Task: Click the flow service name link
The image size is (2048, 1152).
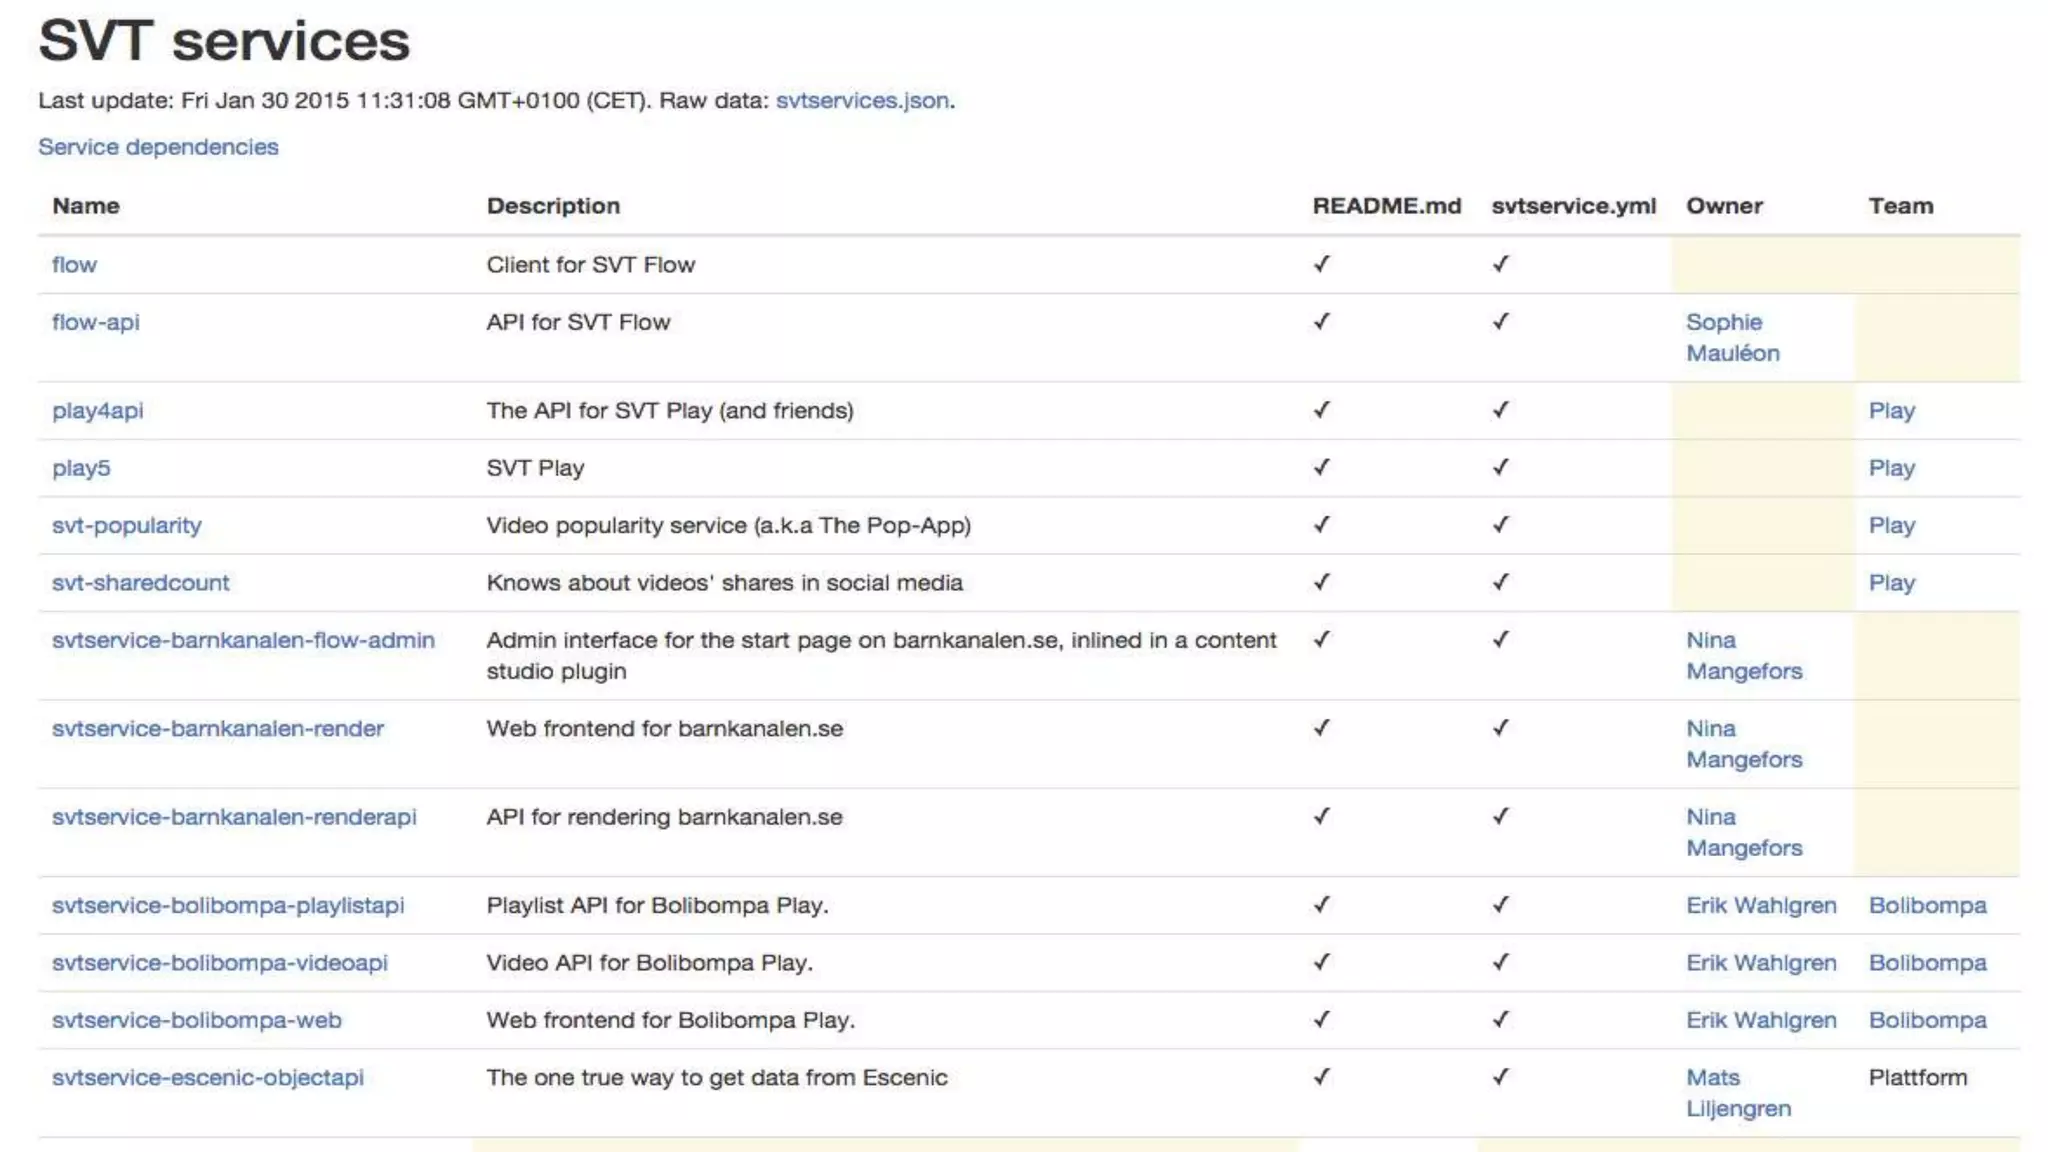Action: [x=74, y=265]
